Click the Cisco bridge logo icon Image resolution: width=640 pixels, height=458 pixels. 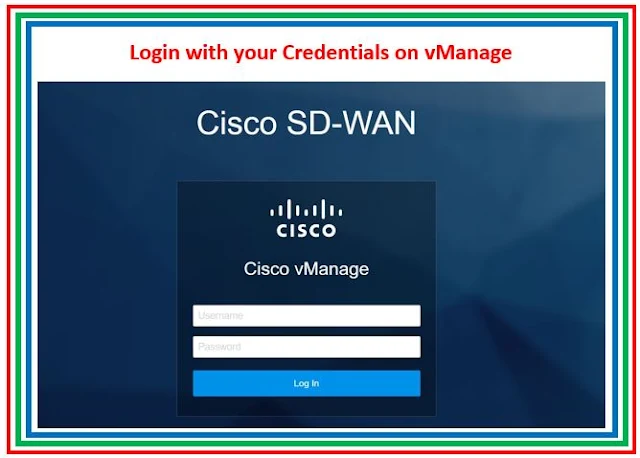(306, 218)
